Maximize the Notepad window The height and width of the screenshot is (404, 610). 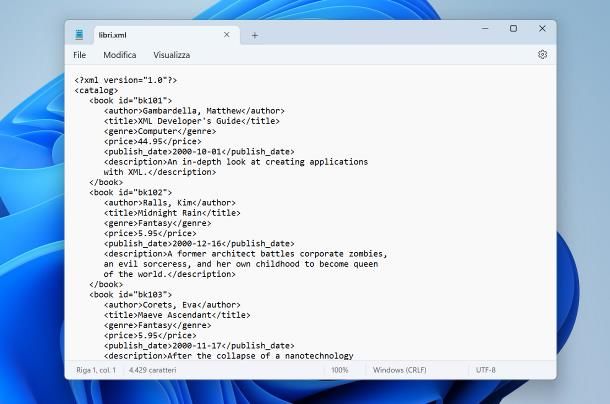click(x=514, y=28)
